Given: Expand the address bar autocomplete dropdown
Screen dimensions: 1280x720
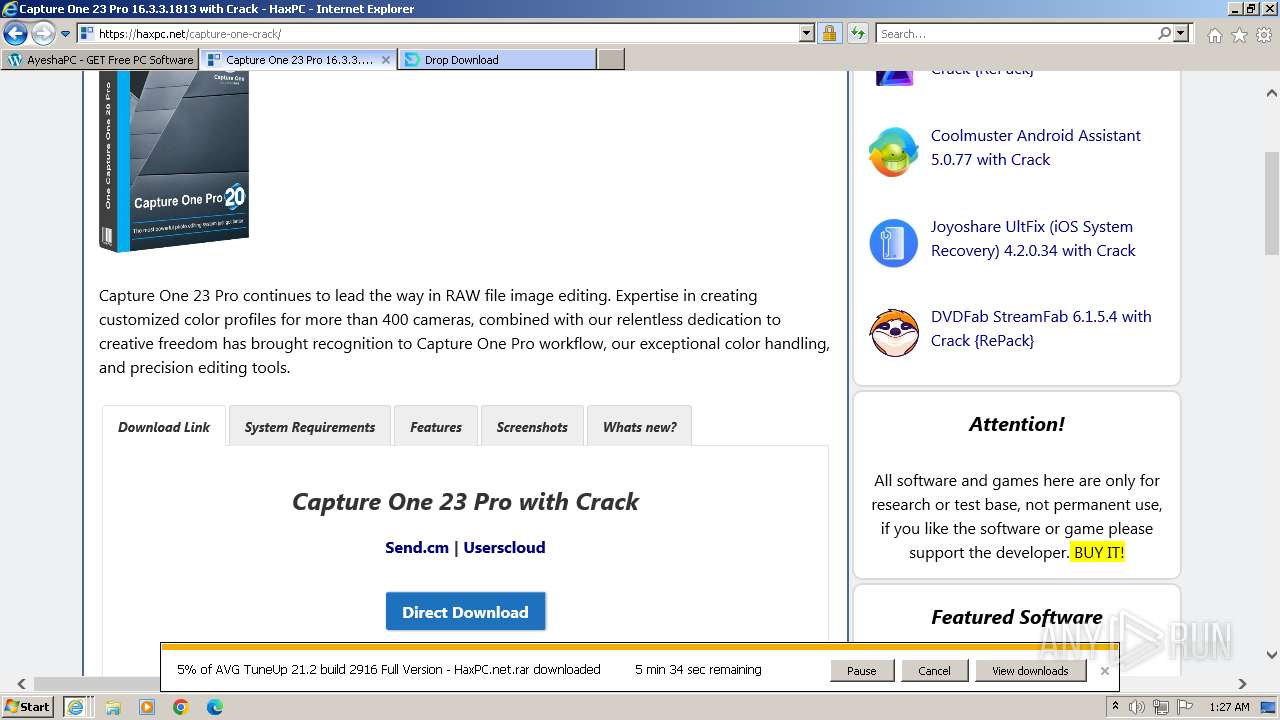Looking at the screenshot, I should pos(807,34).
